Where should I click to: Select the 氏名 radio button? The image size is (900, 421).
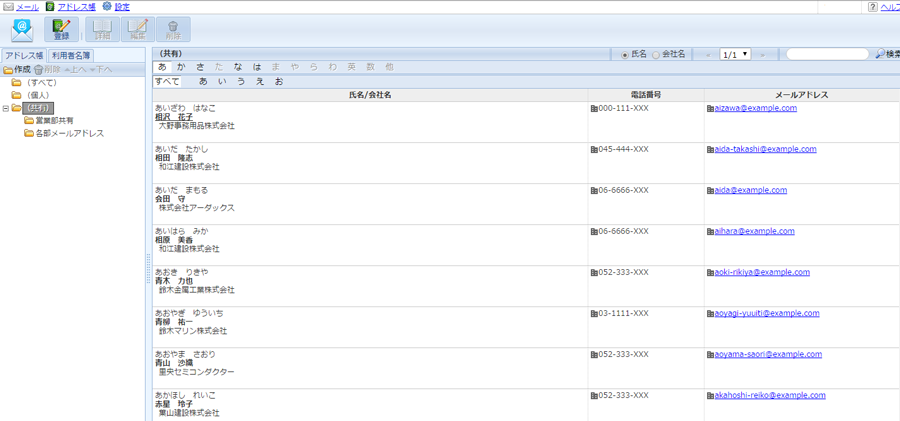click(x=626, y=55)
